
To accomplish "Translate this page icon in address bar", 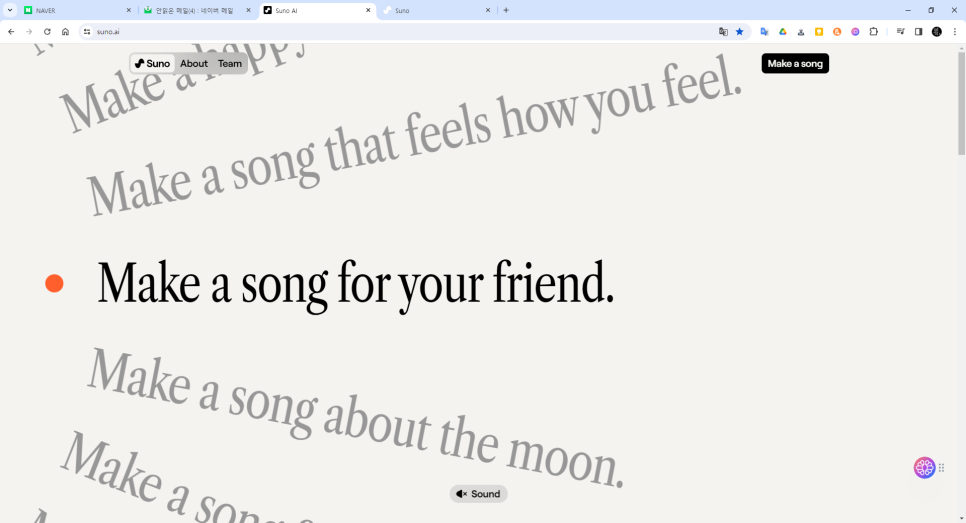I will click(x=723, y=31).
